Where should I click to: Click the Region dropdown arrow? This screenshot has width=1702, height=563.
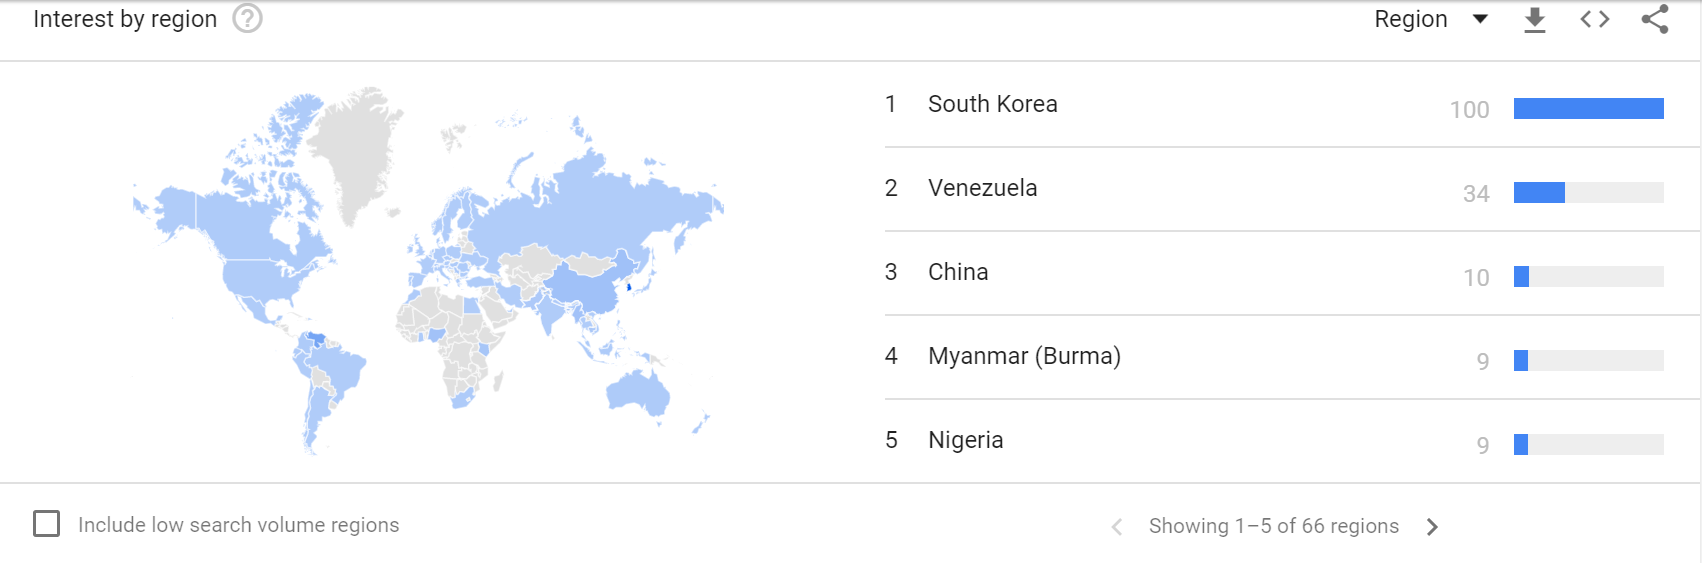click(1481, 19)
